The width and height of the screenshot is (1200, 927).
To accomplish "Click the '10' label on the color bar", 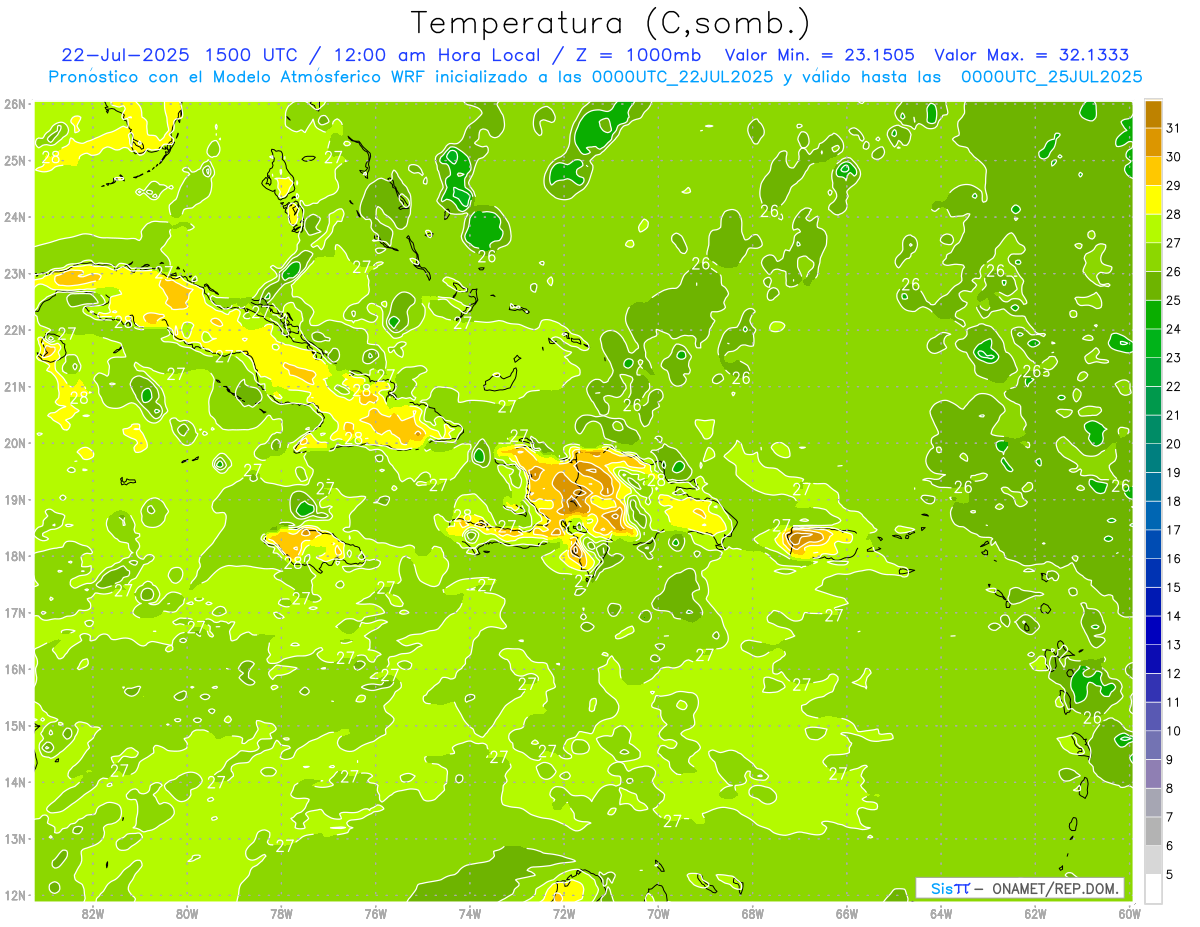I will click(1174, 731).
